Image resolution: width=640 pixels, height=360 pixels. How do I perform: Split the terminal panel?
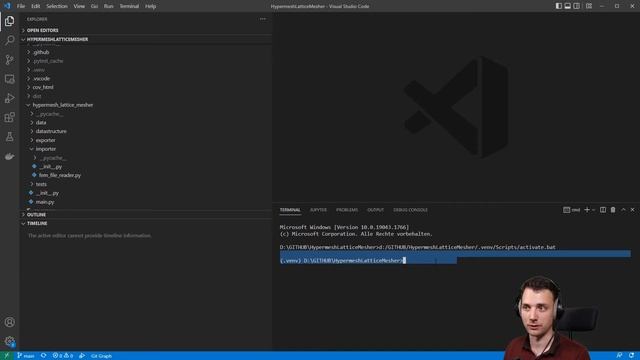[x=603, y=210]
